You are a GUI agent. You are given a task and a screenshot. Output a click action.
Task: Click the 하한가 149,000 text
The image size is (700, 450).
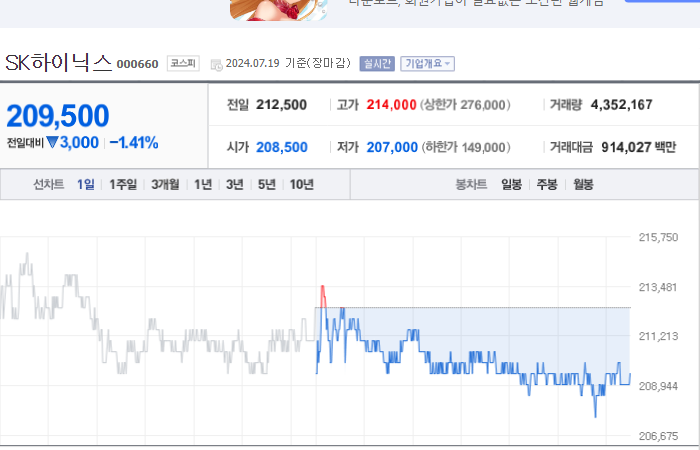[466, 147]
